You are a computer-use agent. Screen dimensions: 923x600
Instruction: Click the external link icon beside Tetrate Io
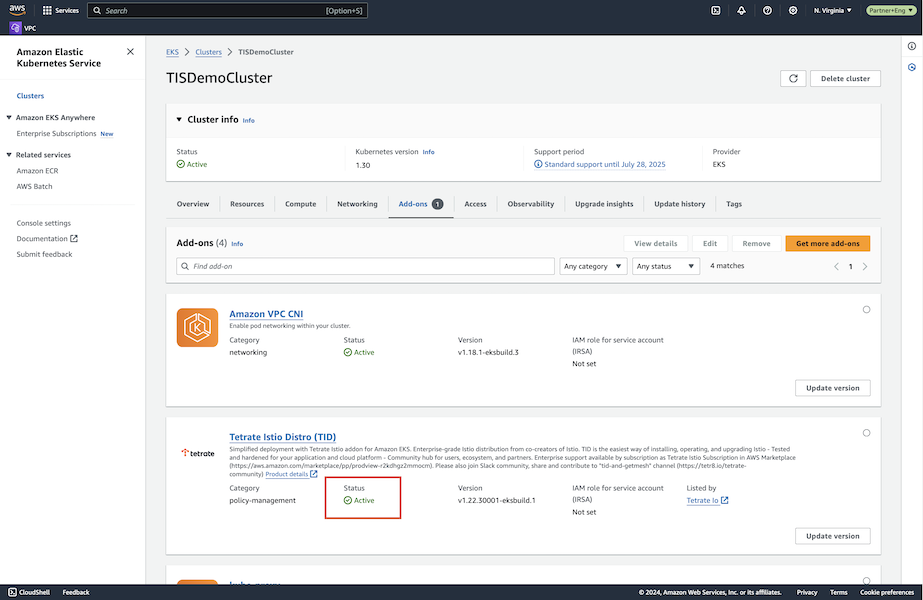tap(725, 500)
